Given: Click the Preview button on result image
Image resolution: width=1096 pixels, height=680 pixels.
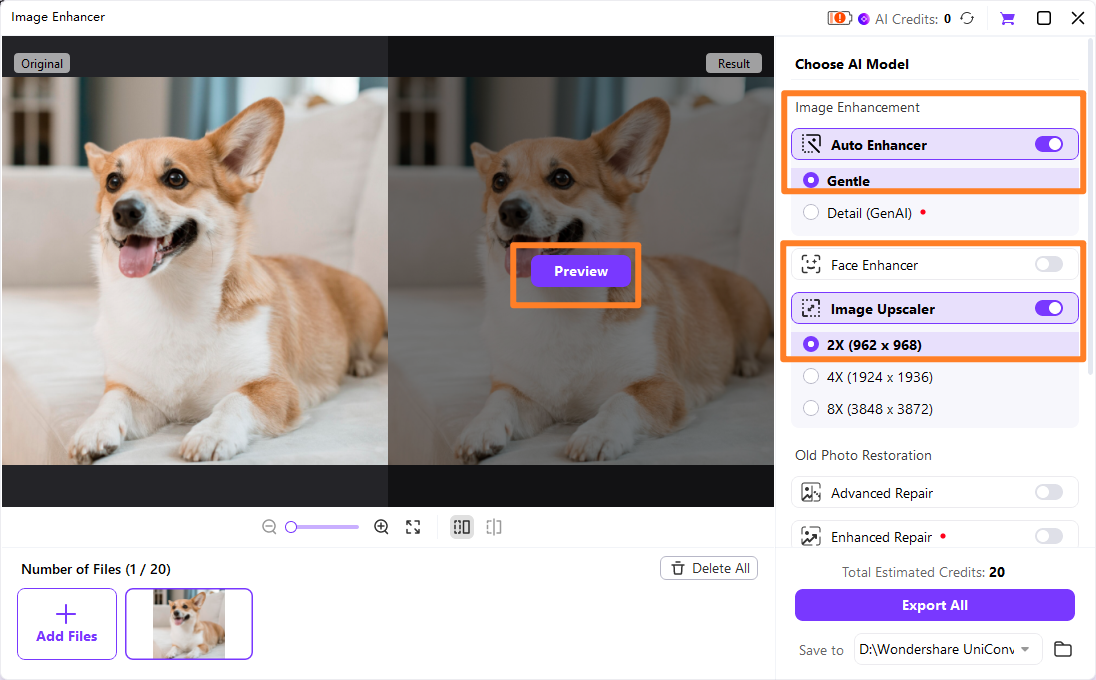Looking at the screenshot, I should 581,271.
